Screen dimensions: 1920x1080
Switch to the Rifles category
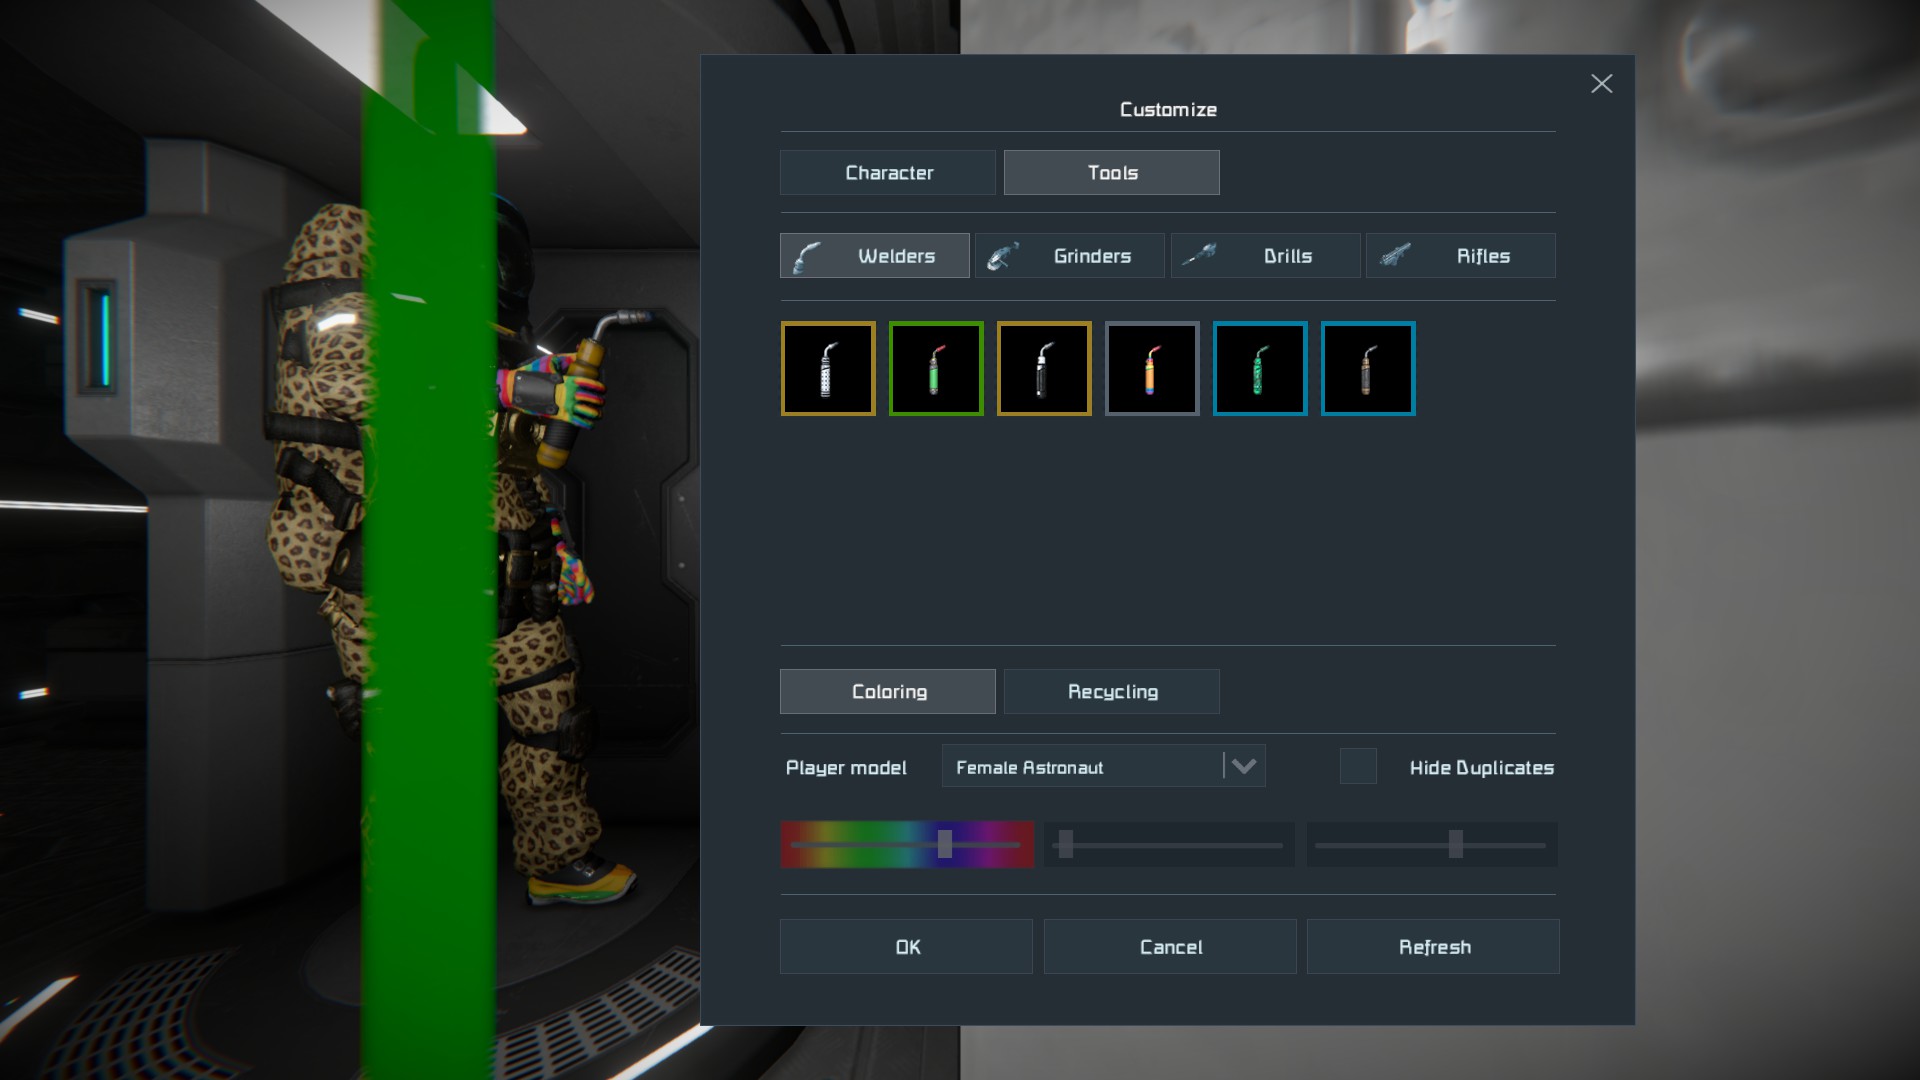pyautogui.click(x=1460, y=256)
